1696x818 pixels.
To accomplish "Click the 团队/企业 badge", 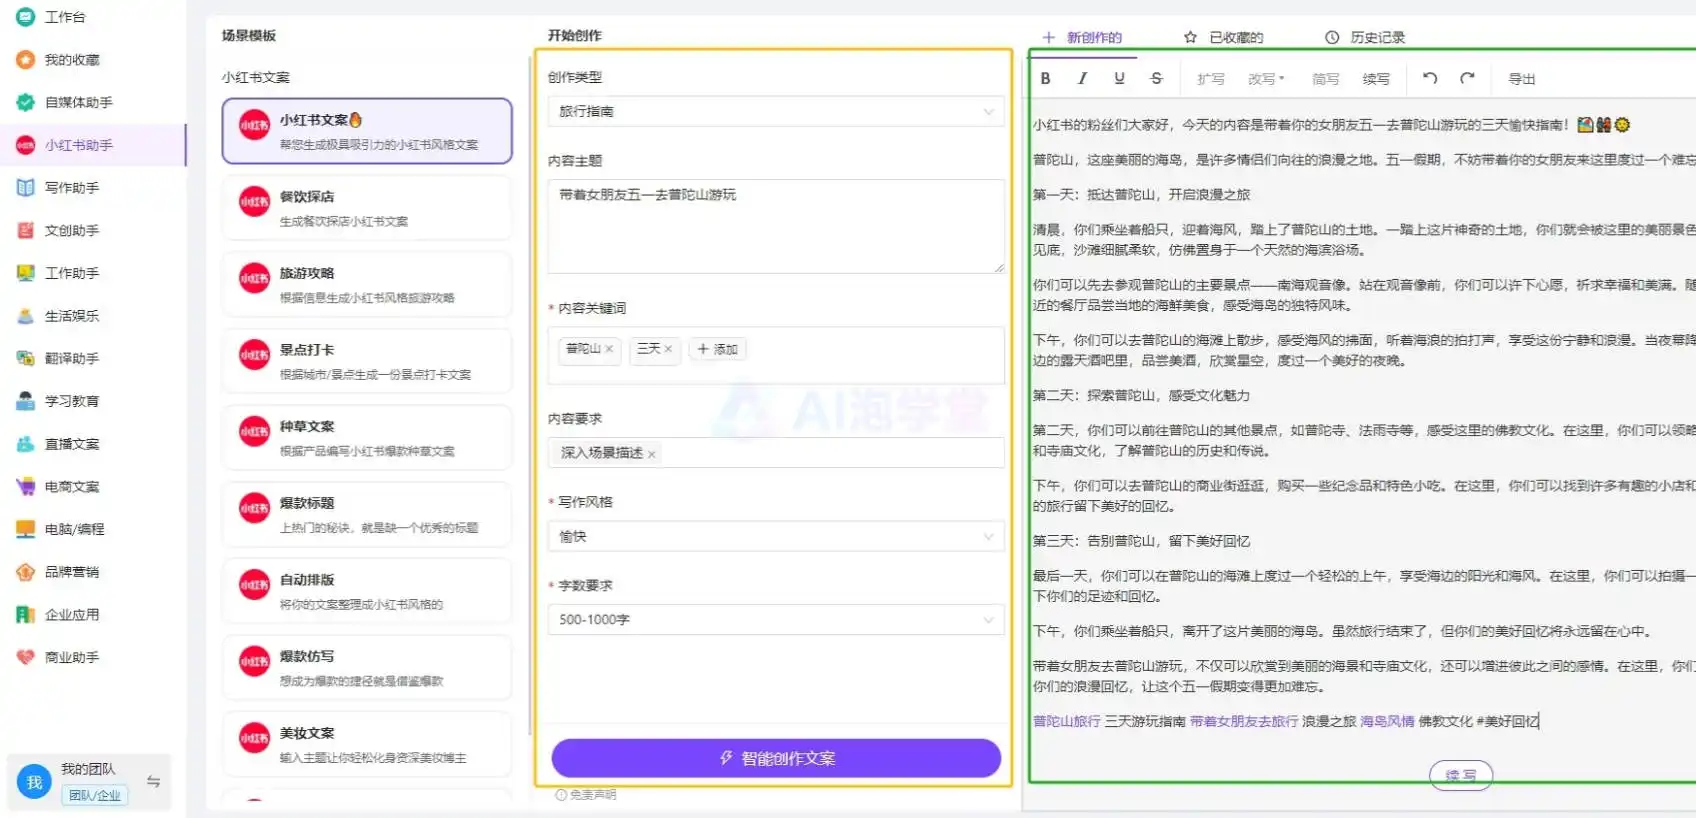I will [95, 795].
